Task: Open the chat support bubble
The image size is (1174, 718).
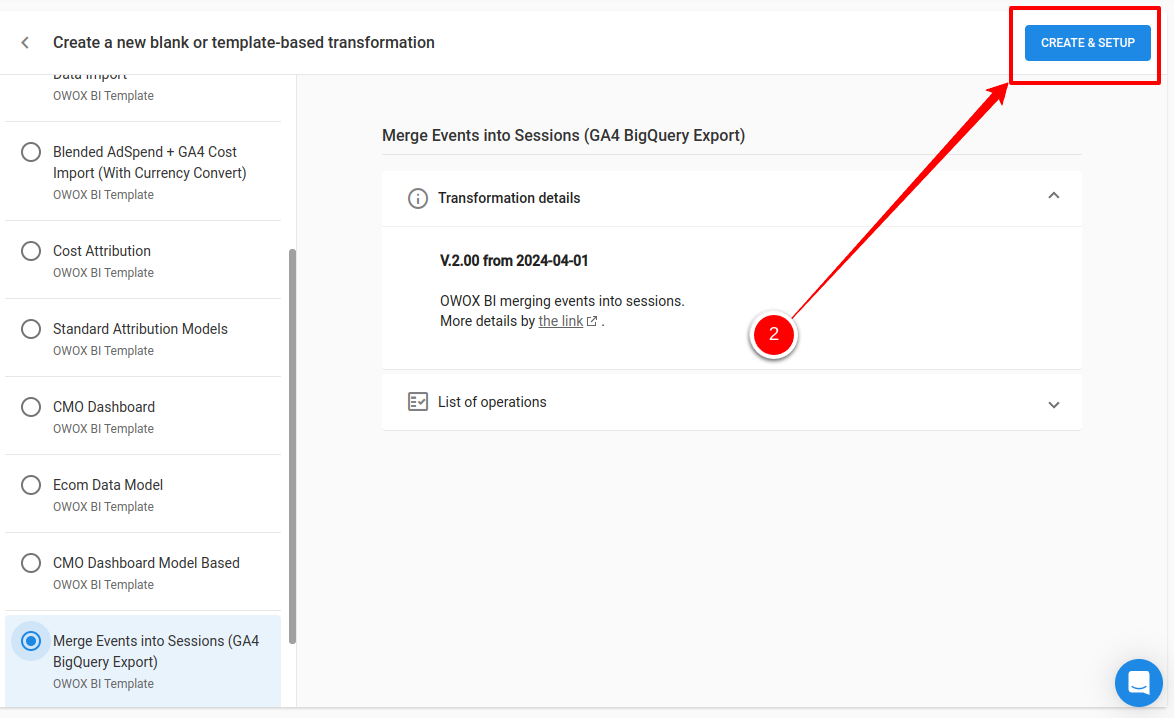Action: (x=1138, y=683)
